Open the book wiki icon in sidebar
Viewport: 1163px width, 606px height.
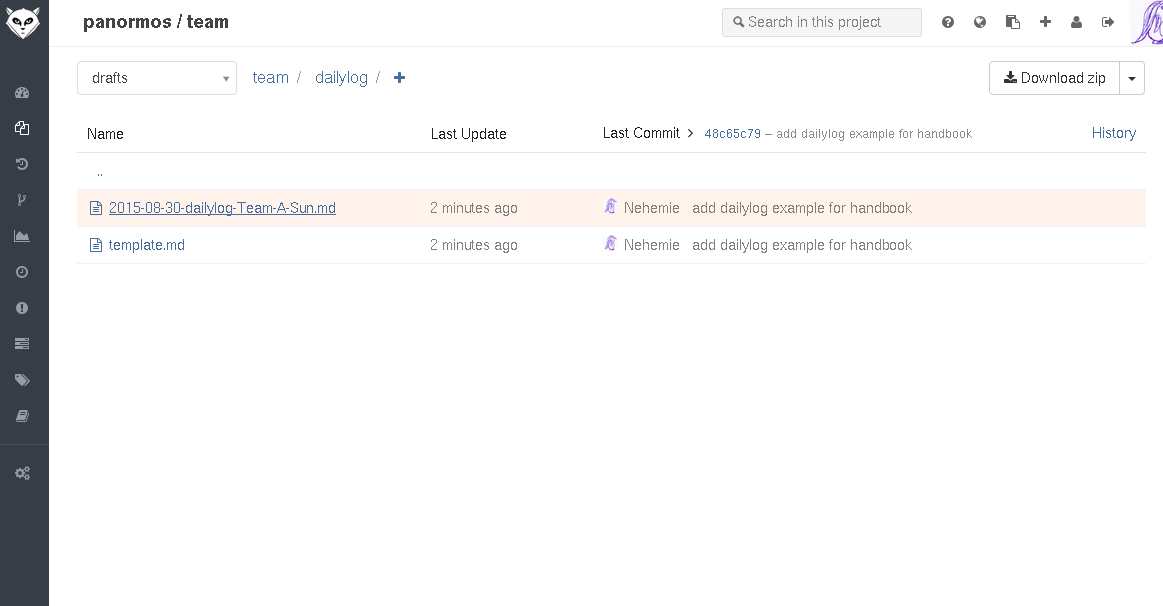coord(22,416)
